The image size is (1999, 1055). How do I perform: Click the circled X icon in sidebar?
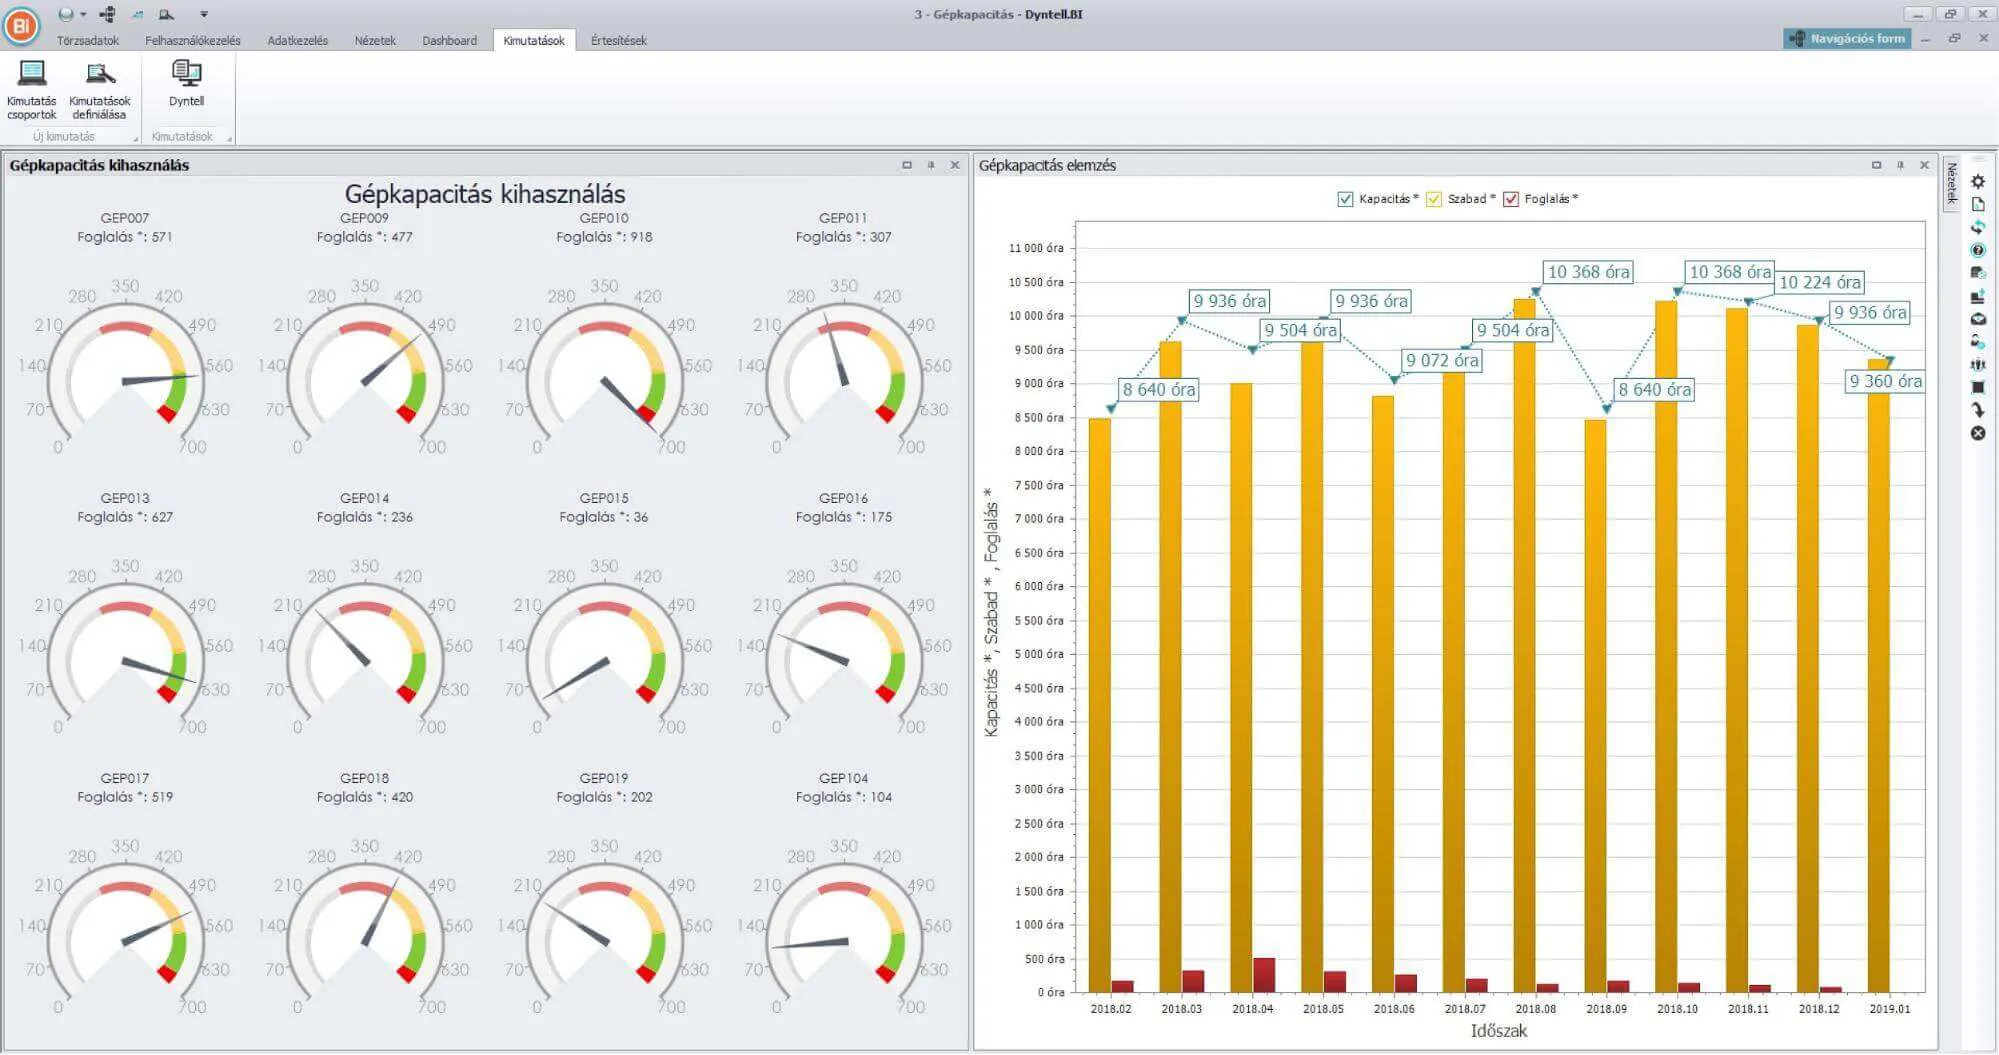click(1977, 433)
